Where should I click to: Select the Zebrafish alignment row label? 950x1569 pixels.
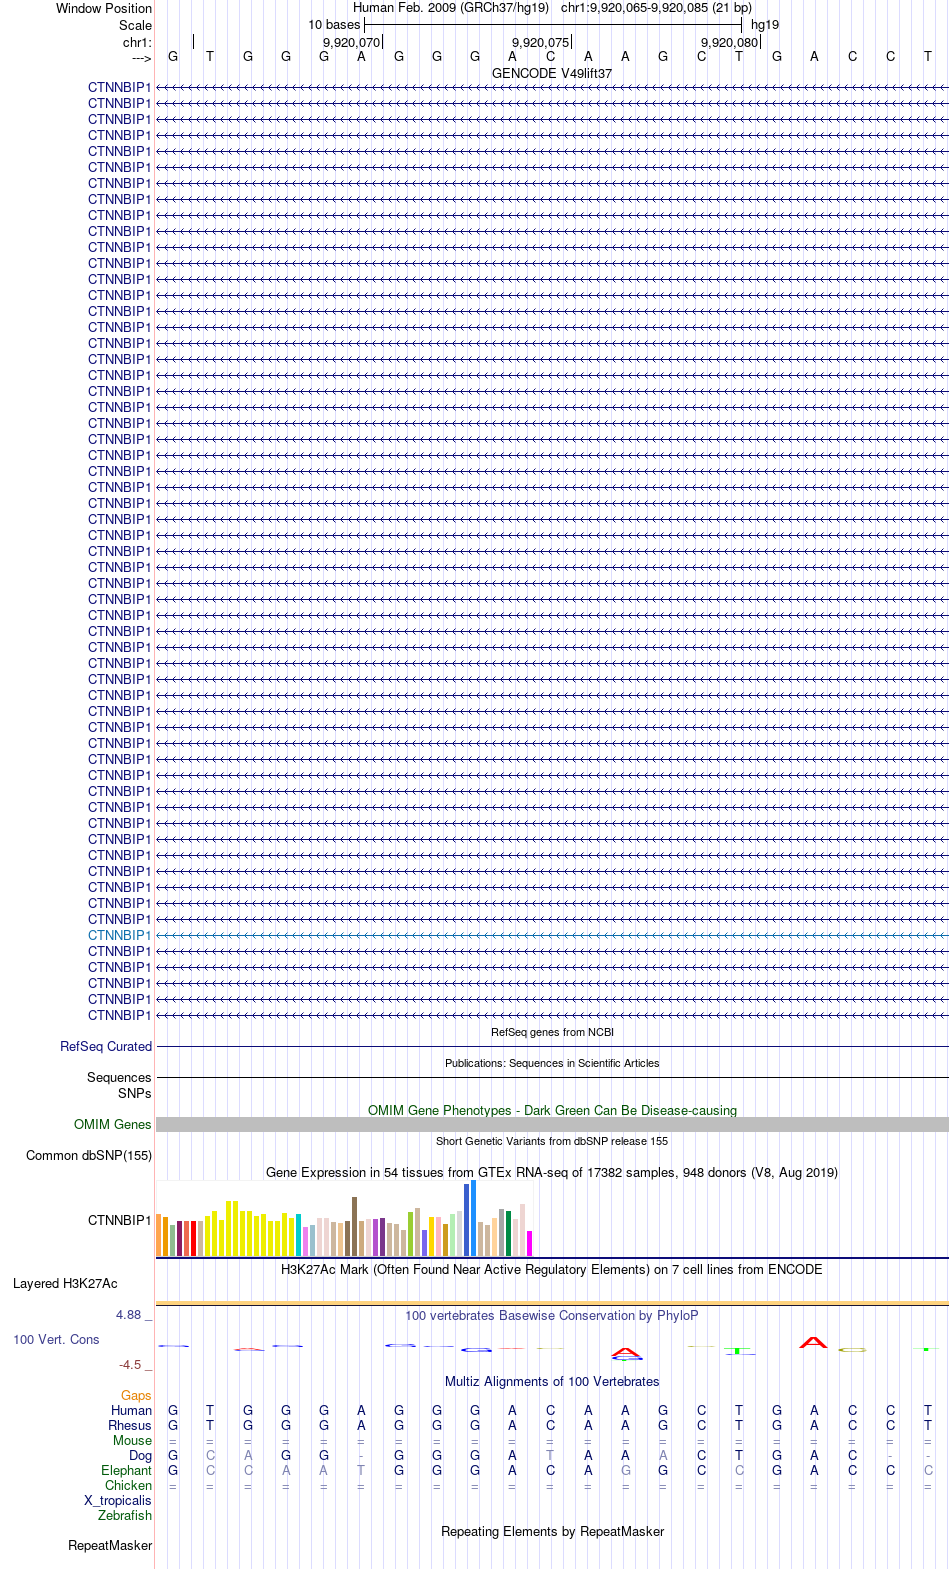tap(125, 1515)
